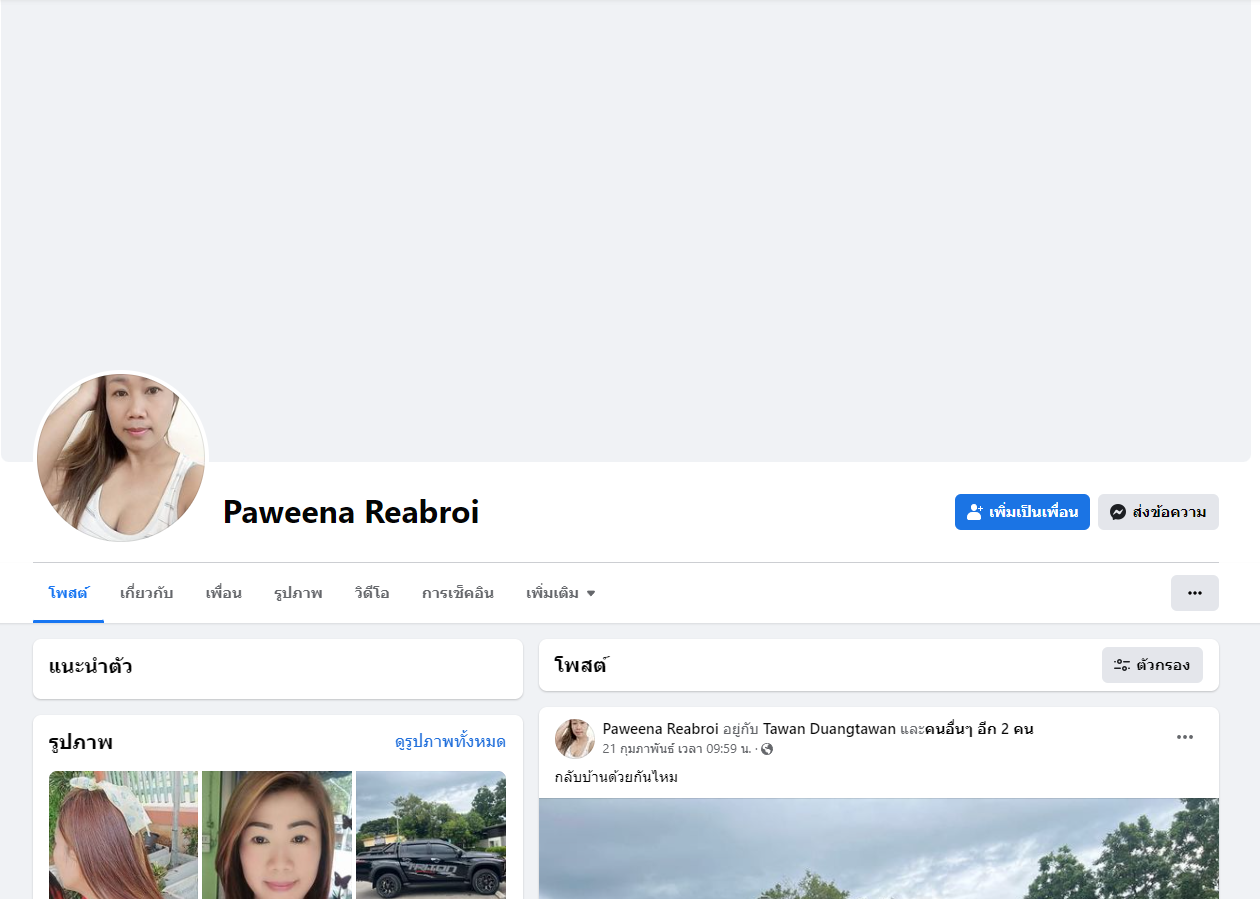Open the วิดีโอ (Videos) tab
Viewport: 1260px width, 899px height.
click(x=371, y=593)
